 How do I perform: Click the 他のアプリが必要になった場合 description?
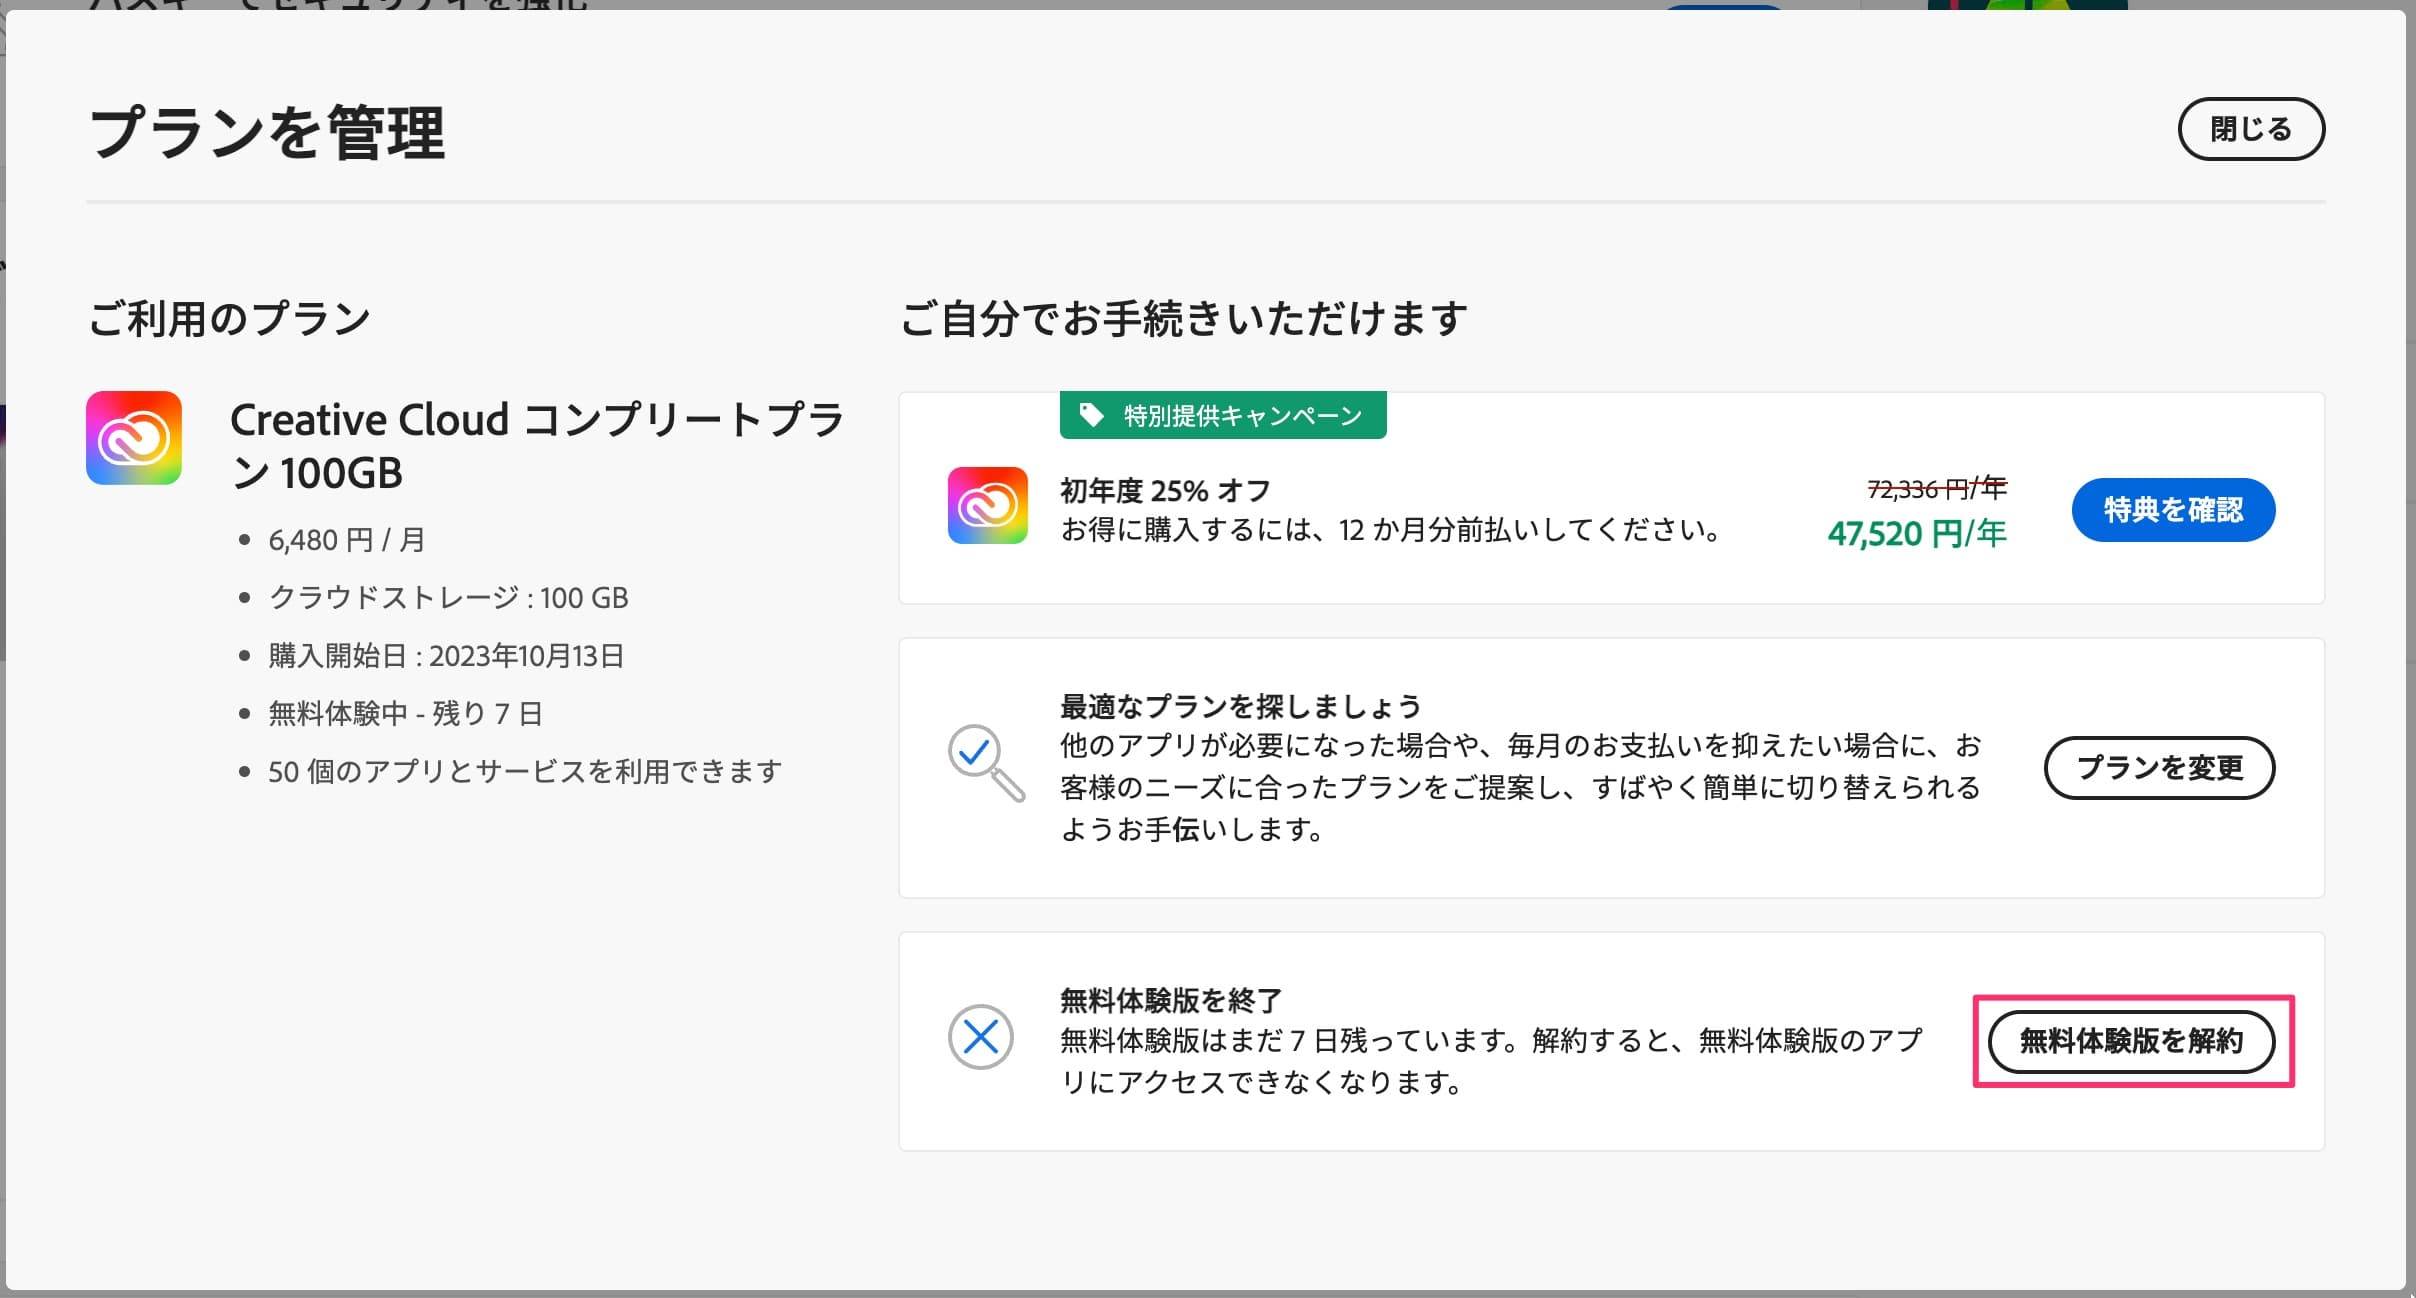[x=1520, y=788]
